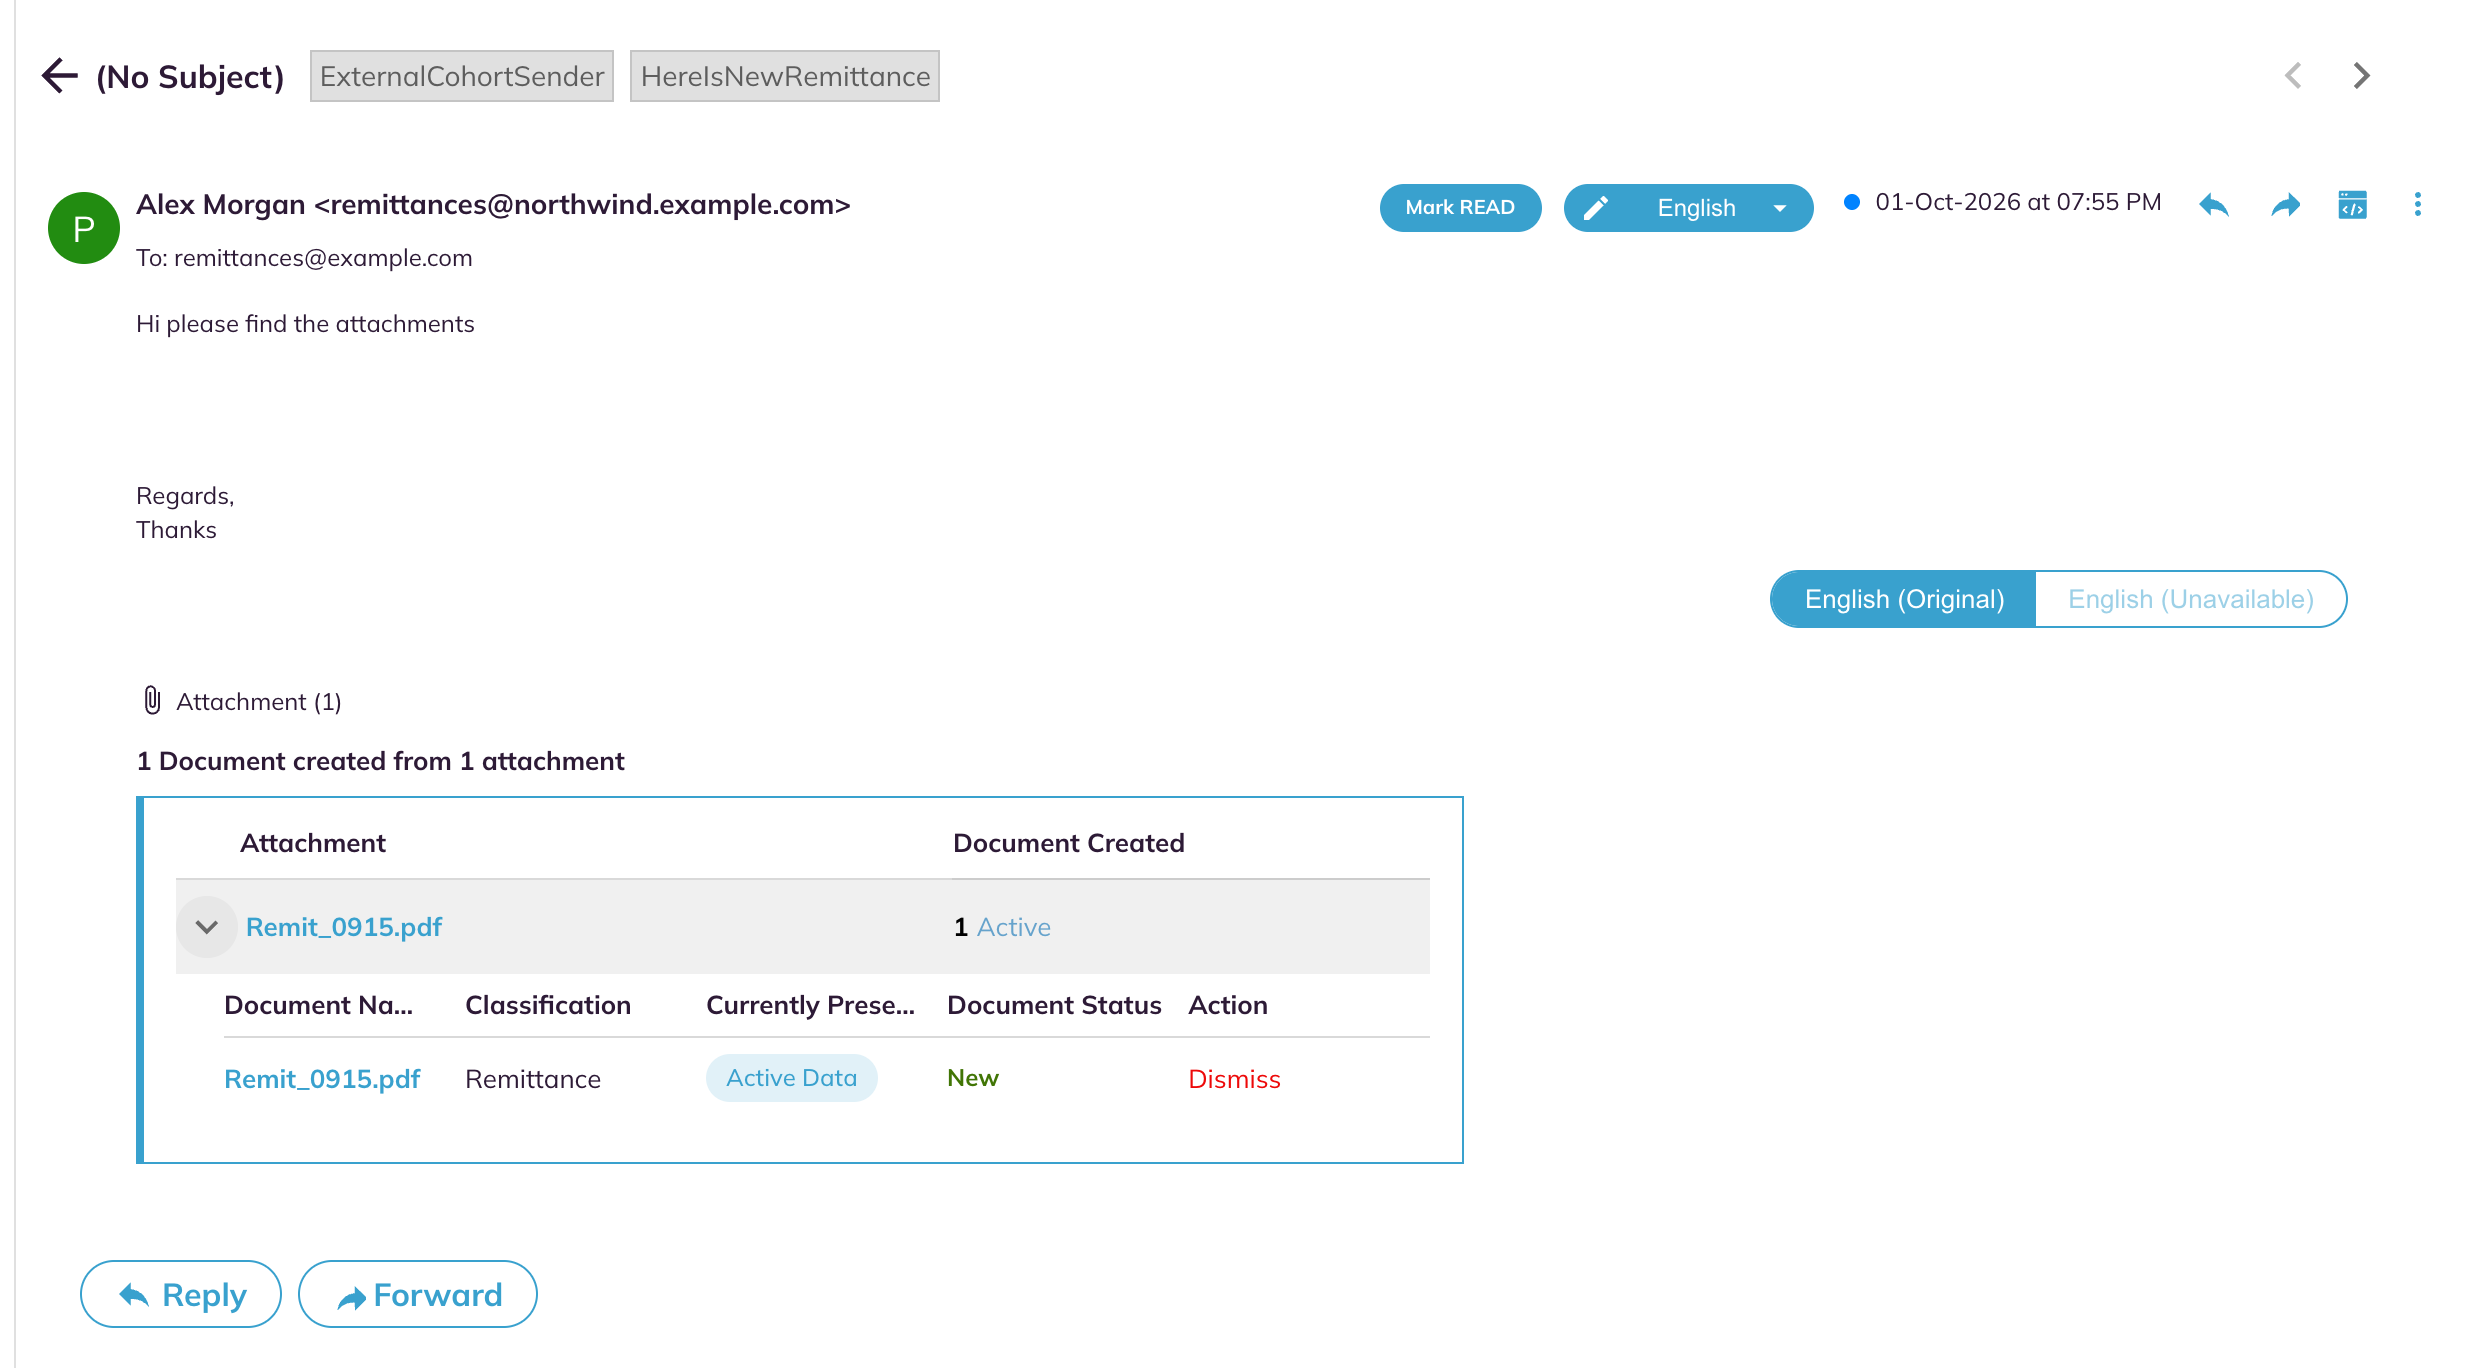The width and height of the screenshot is (2468, 1368).
Task: Click the Action column header
Action: coord(1228,1005)
